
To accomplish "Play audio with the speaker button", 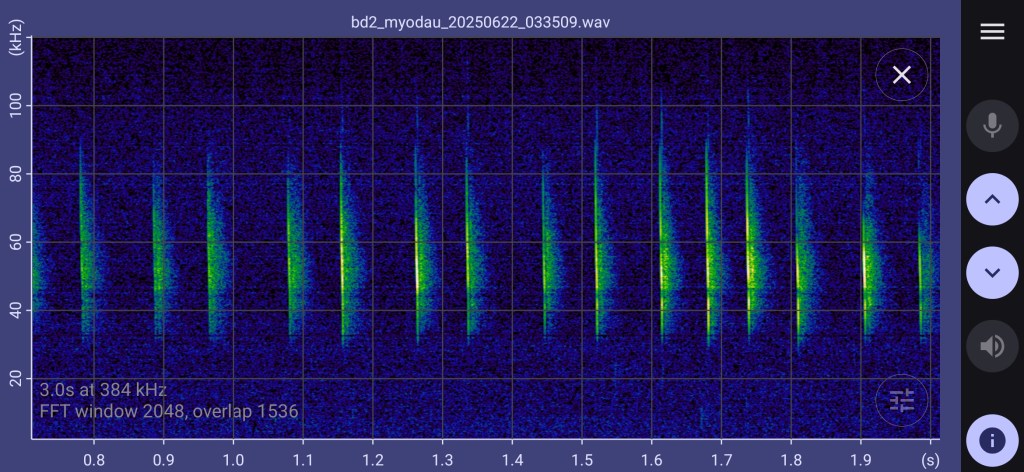I will 991,346.
